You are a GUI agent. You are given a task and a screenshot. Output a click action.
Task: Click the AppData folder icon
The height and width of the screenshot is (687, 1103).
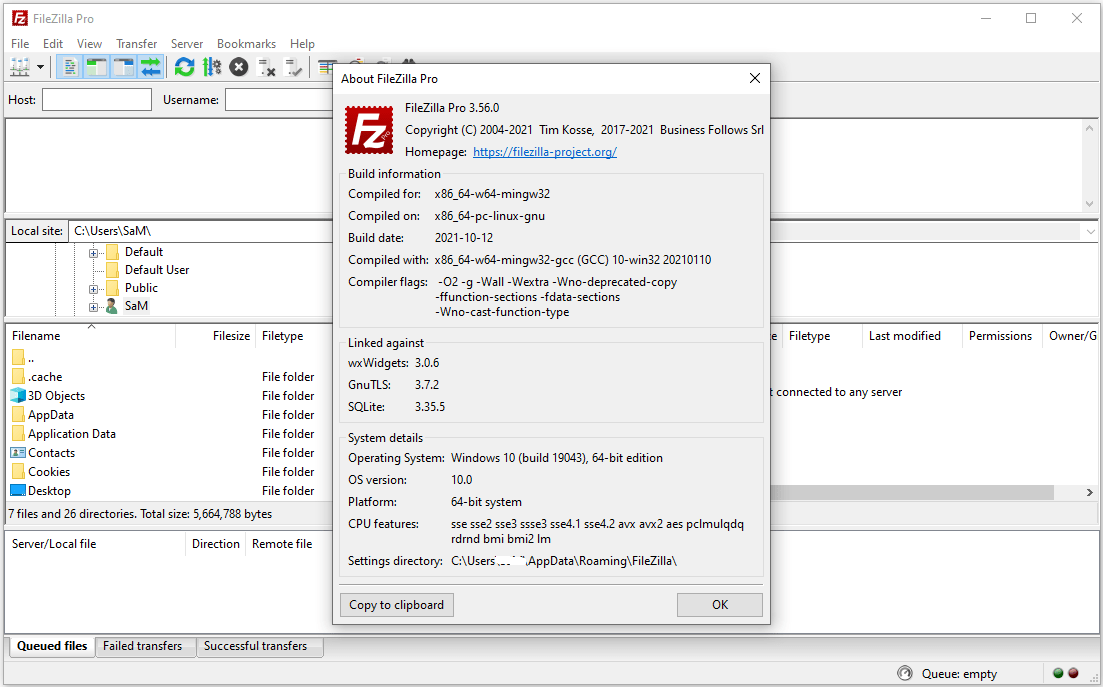18,415
